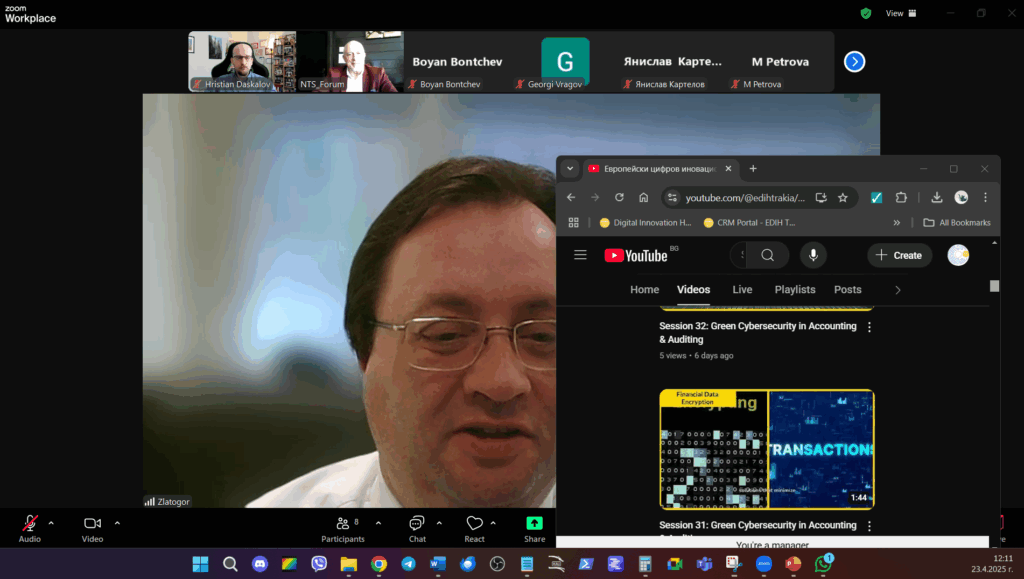
Task: Open the Zoom React heart menu
Action: 474,528
